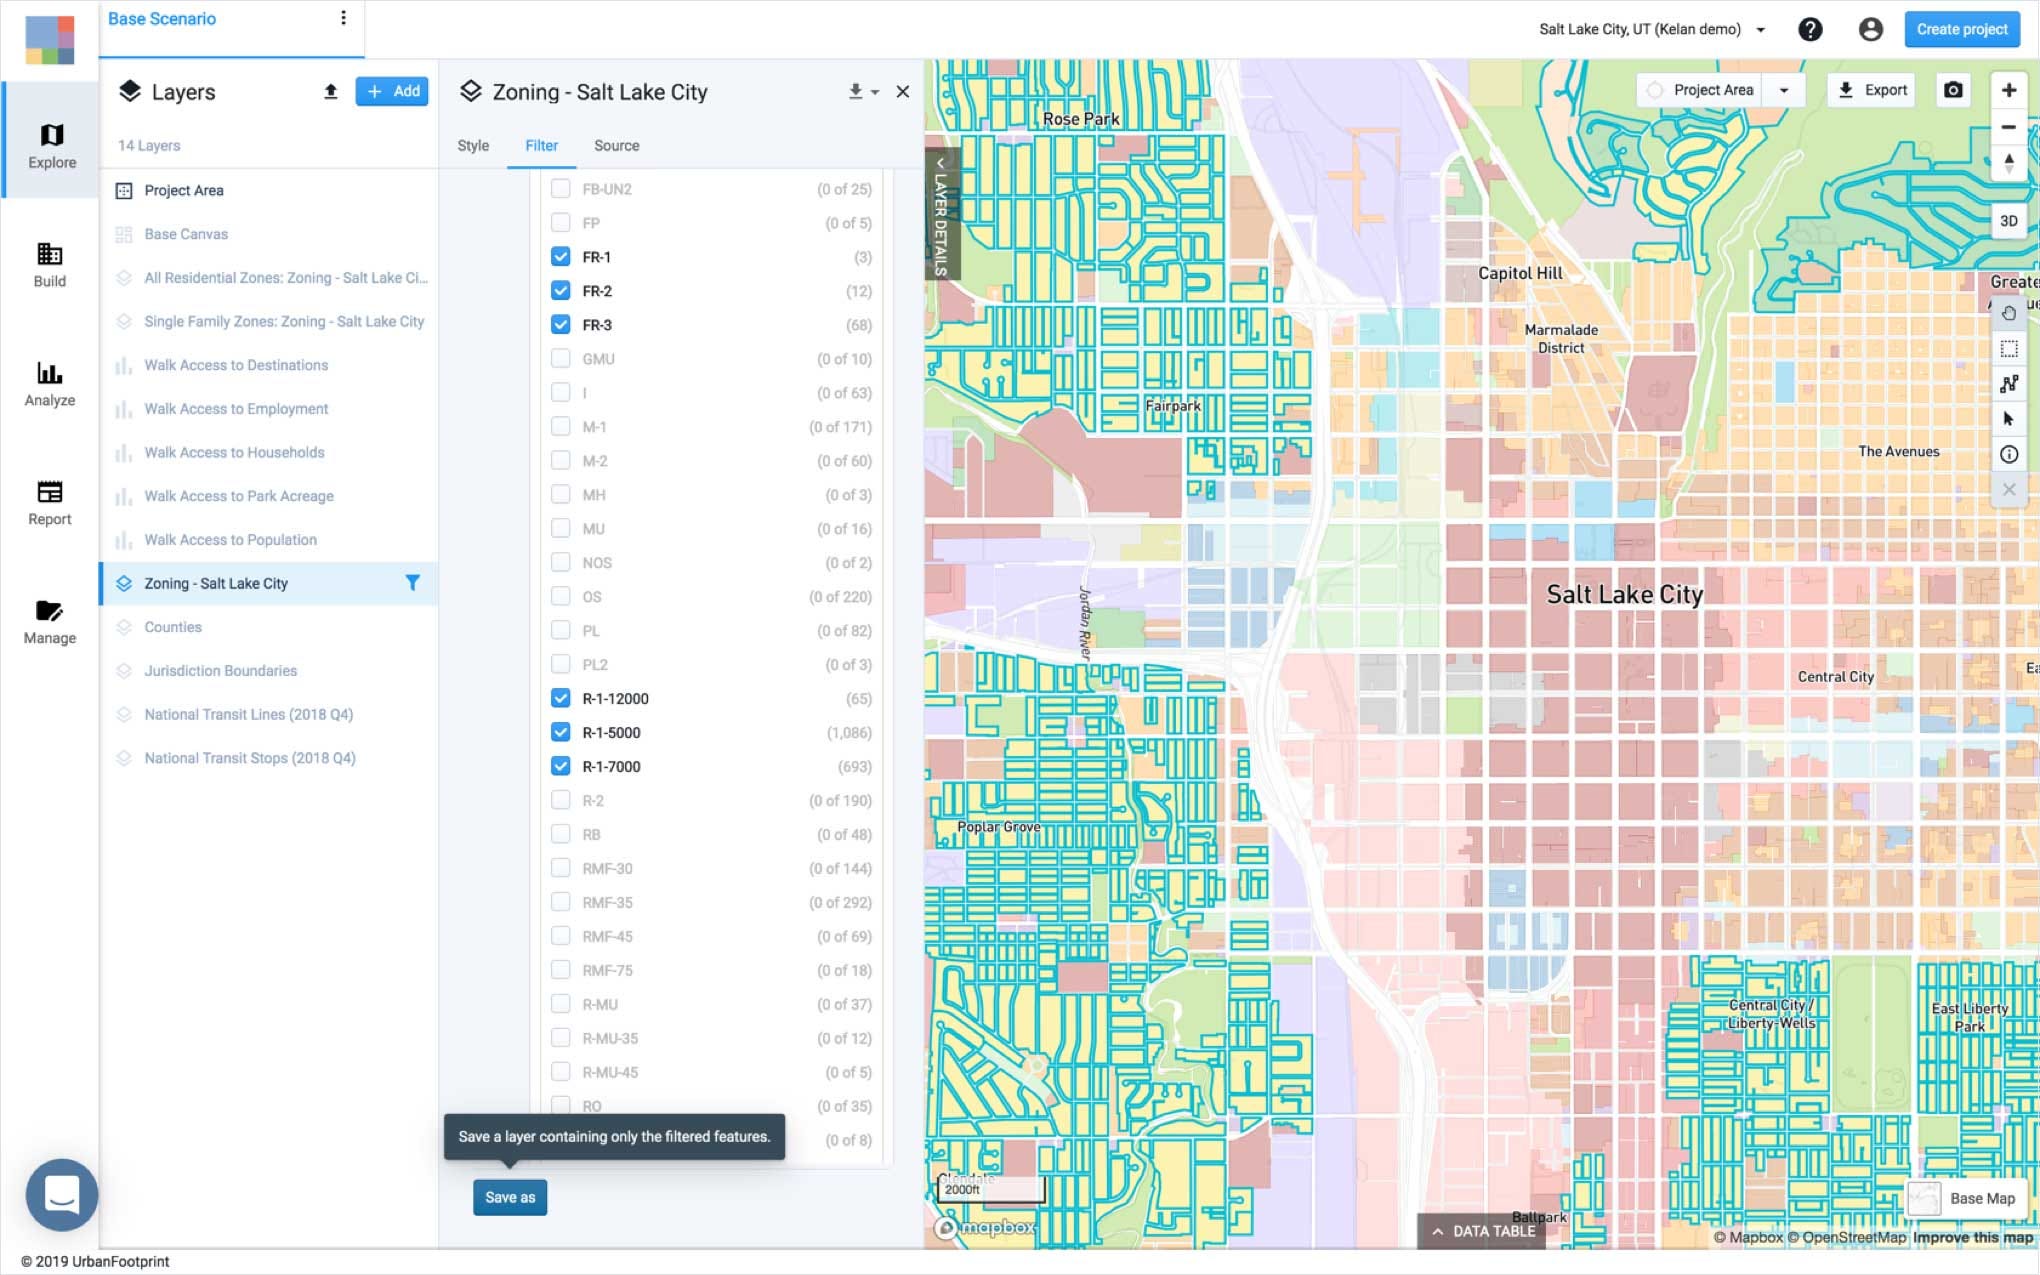
Task: Select the Base Map thumbnail switcher
Action: coord(1923,1198)
